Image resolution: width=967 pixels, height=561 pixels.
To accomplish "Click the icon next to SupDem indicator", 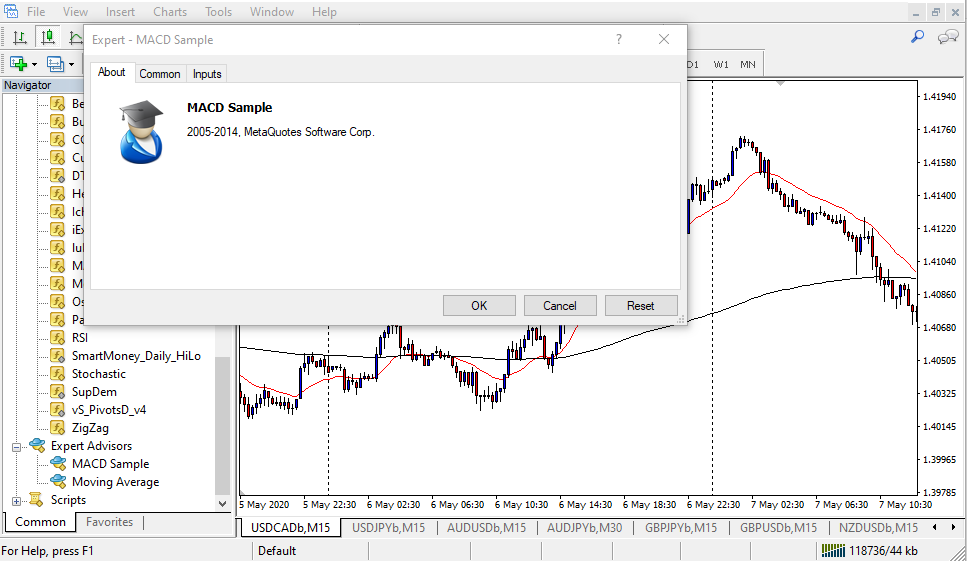I will (57, 391).
